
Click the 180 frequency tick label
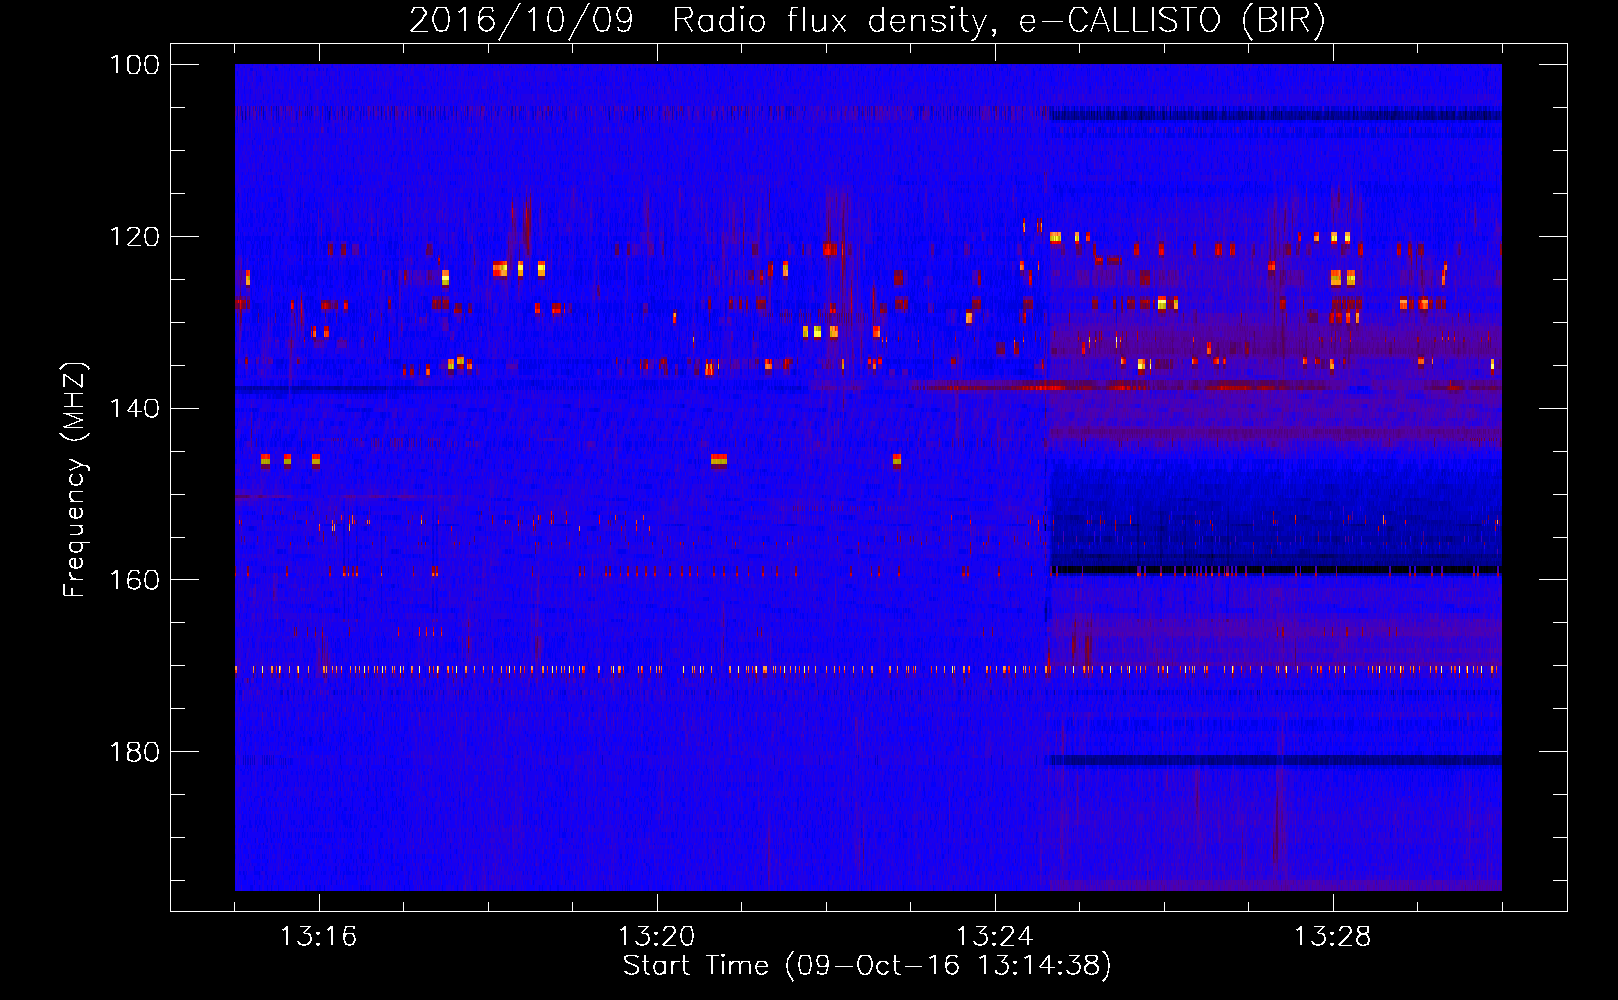134,752
